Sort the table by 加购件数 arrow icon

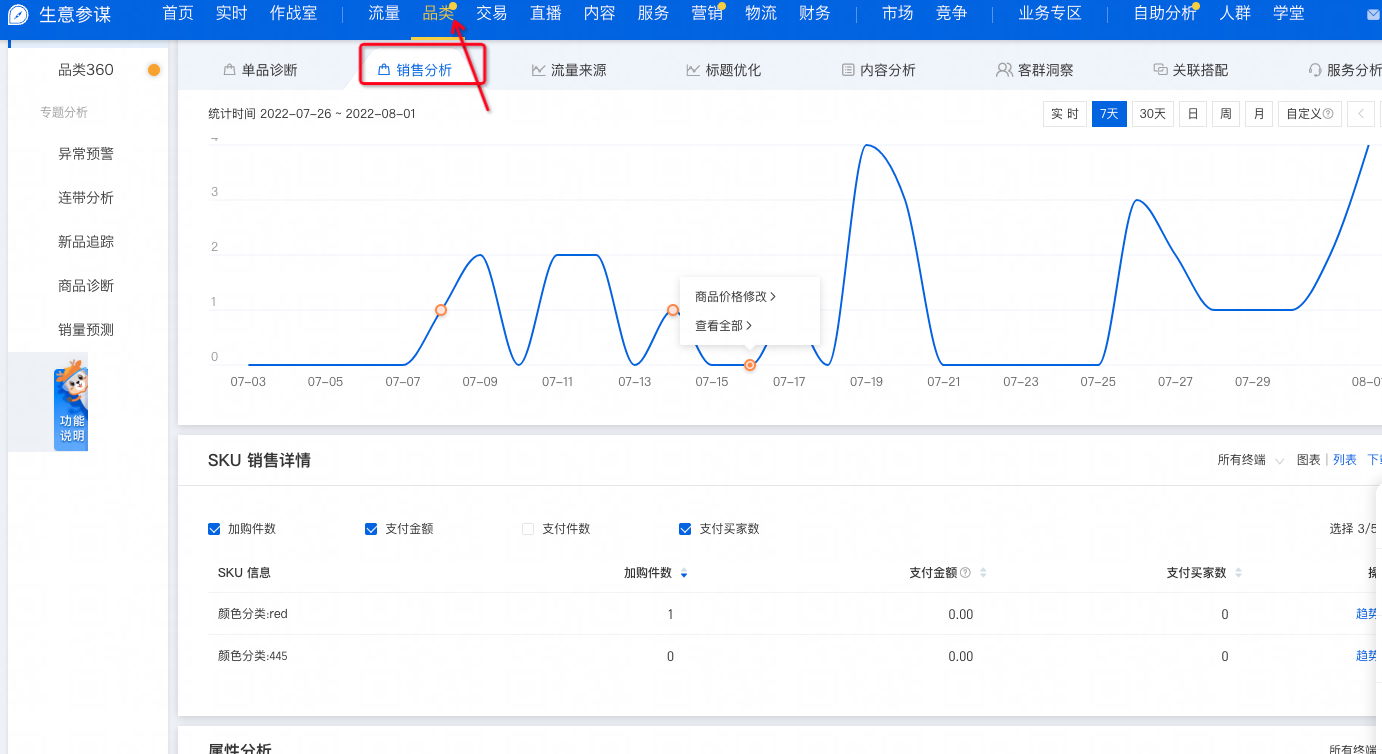tap(684, 573)
